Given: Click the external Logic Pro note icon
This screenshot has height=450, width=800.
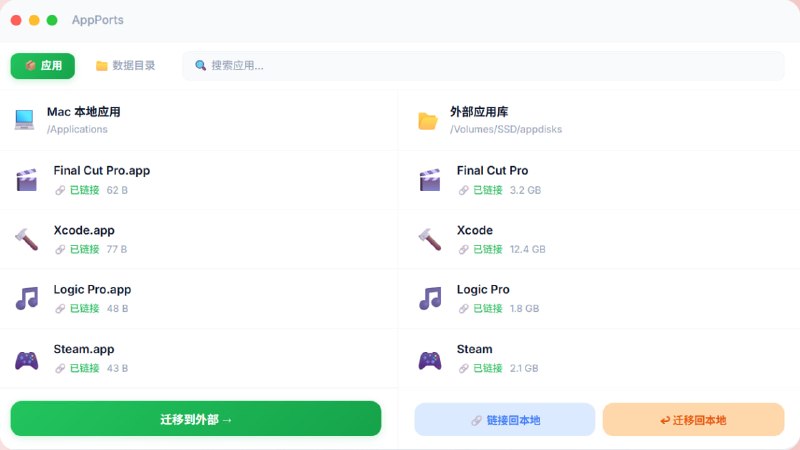Looking at the screenshot, I should (430, 298).
